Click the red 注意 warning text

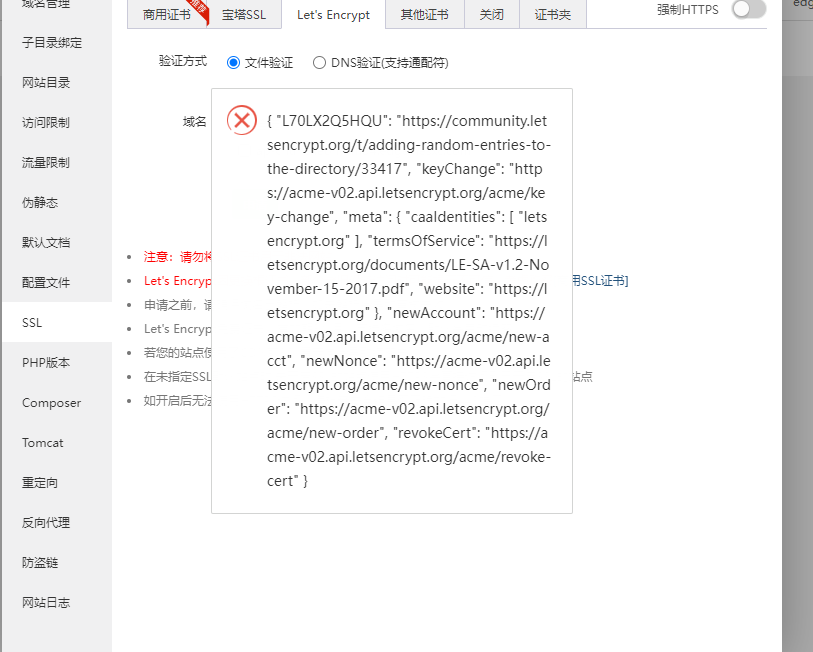tap(177, 257)
